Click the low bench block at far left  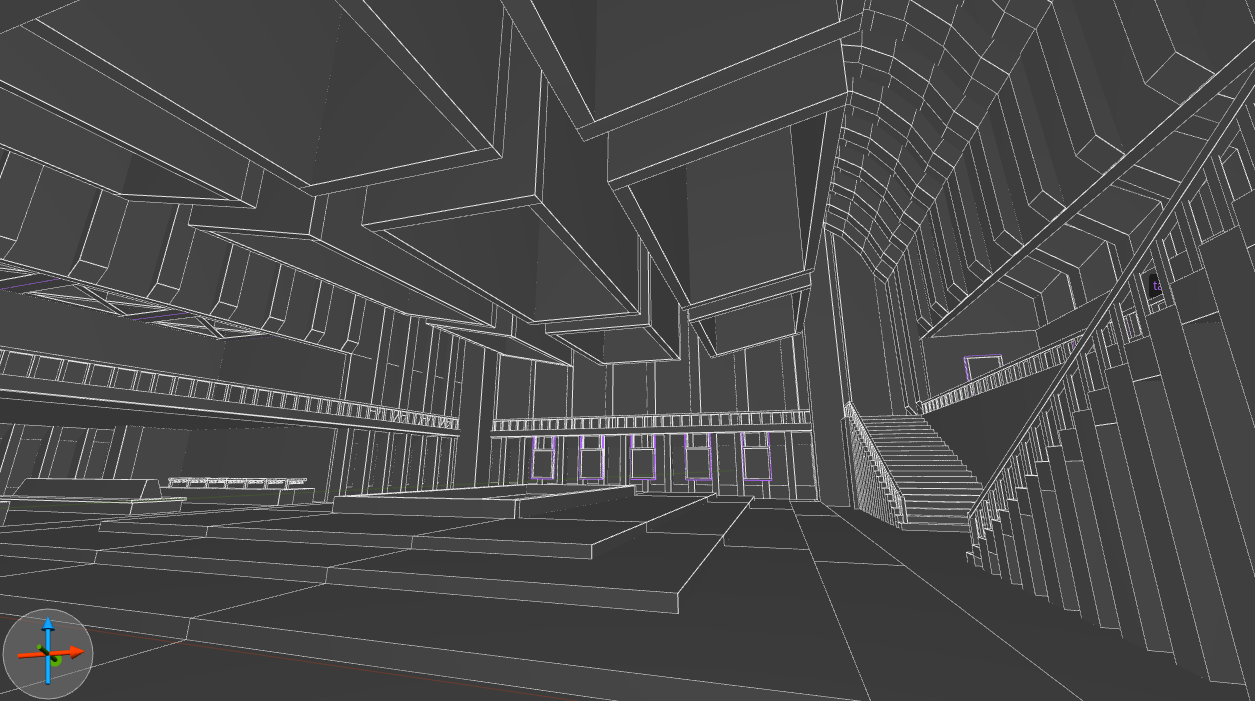pyautogui.click(x=85, y=489)
